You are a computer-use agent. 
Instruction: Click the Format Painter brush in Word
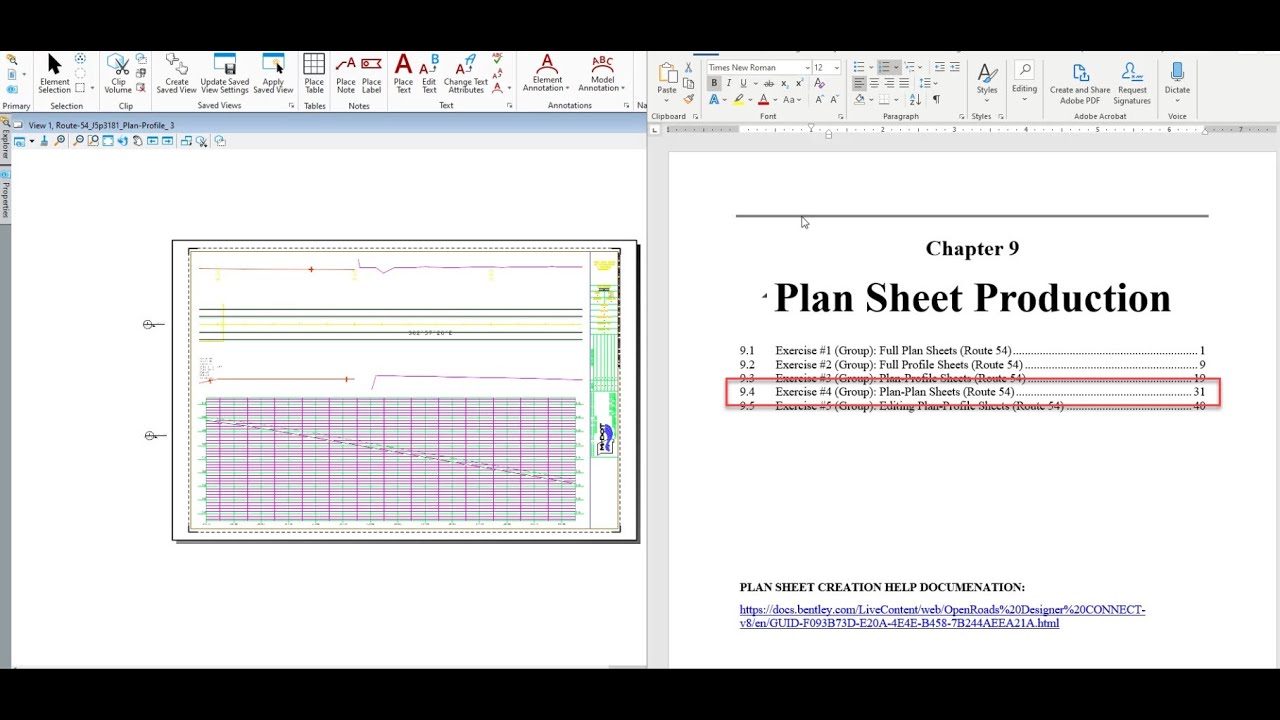pyautogui.click(x=688, y=99)
